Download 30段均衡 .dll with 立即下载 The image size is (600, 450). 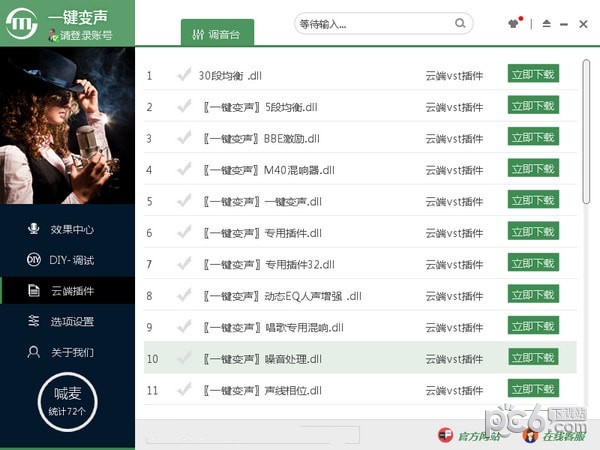[x=533, y=74]
